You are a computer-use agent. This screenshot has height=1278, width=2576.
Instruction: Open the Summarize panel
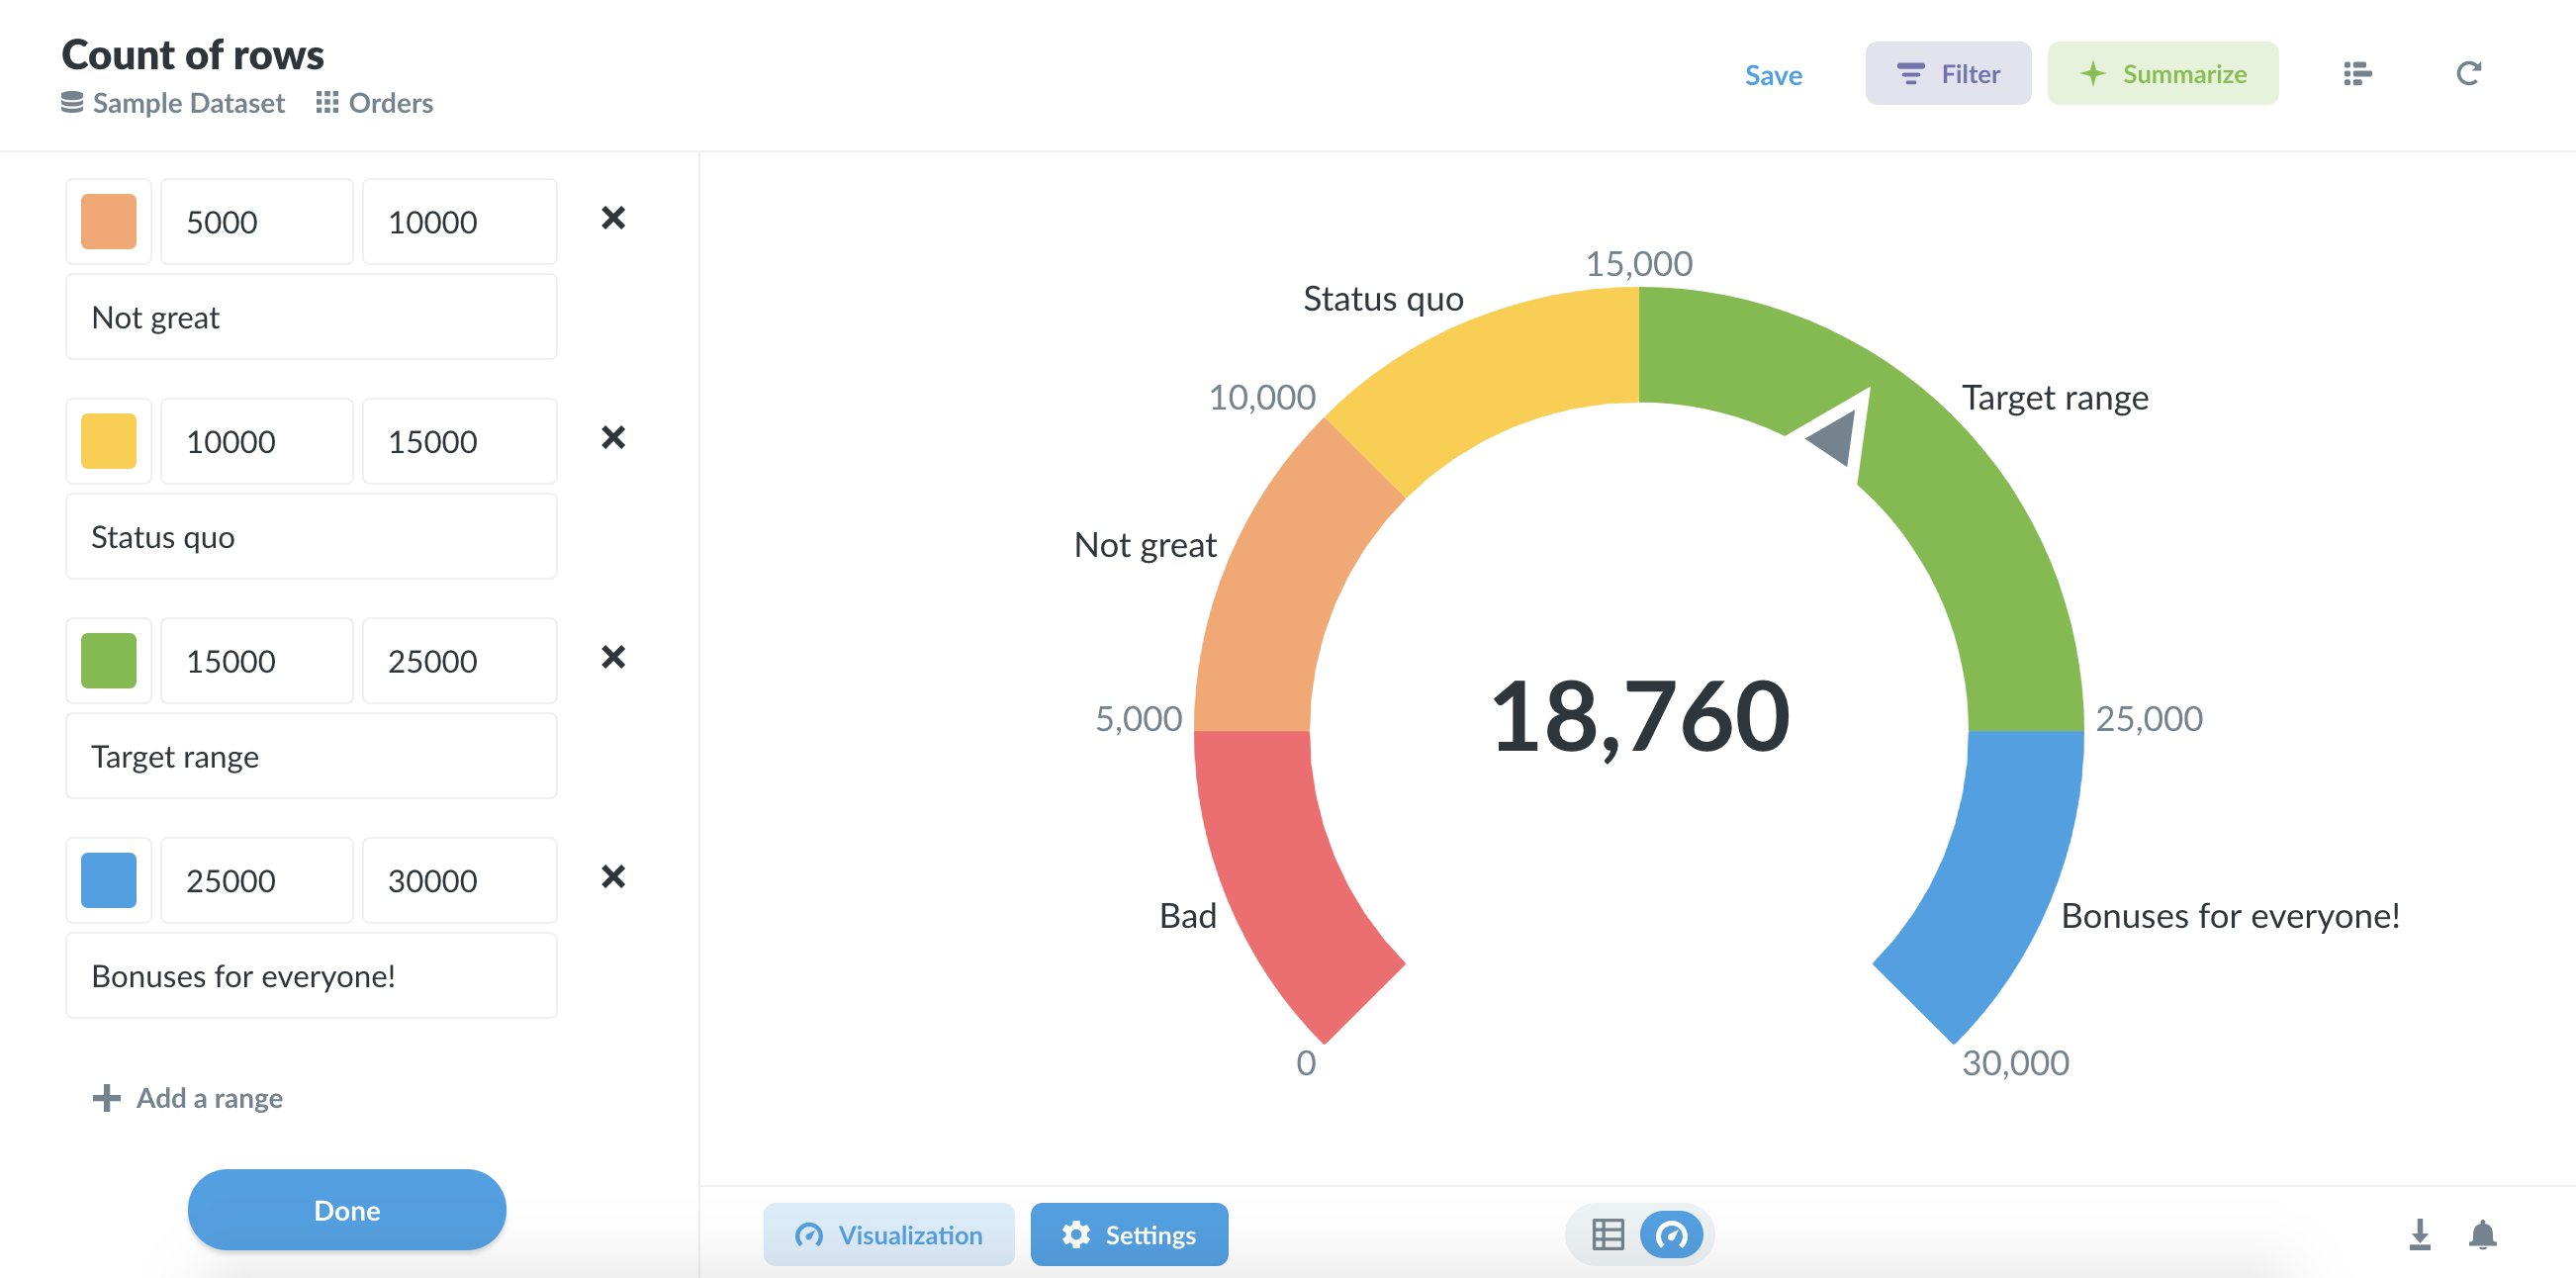[x=2162, y=74]
